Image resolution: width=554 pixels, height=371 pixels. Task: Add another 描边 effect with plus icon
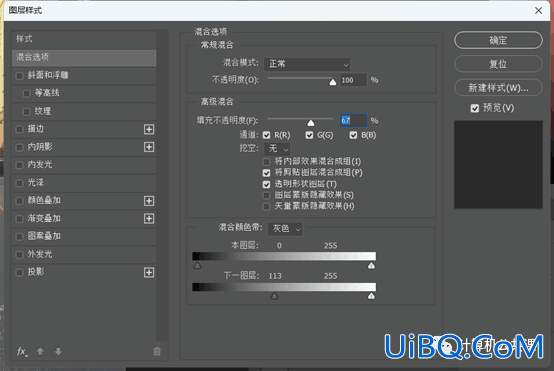point(149,129)
